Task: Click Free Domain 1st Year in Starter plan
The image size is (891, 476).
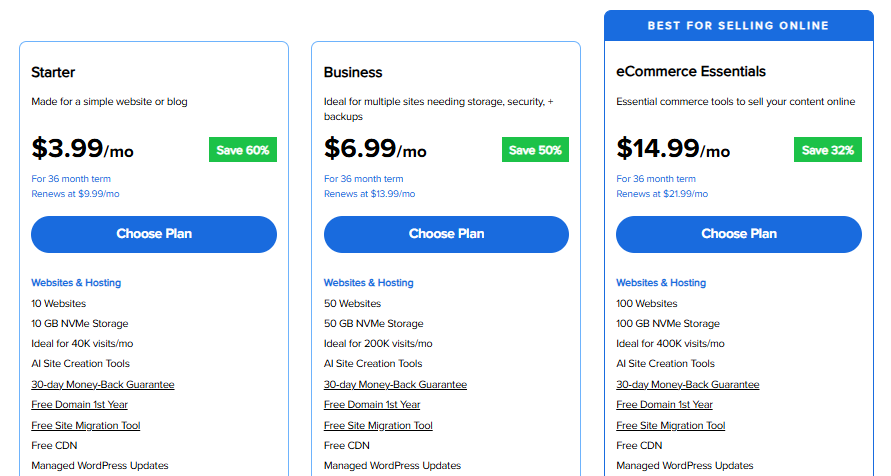Action: click(79, 405)
